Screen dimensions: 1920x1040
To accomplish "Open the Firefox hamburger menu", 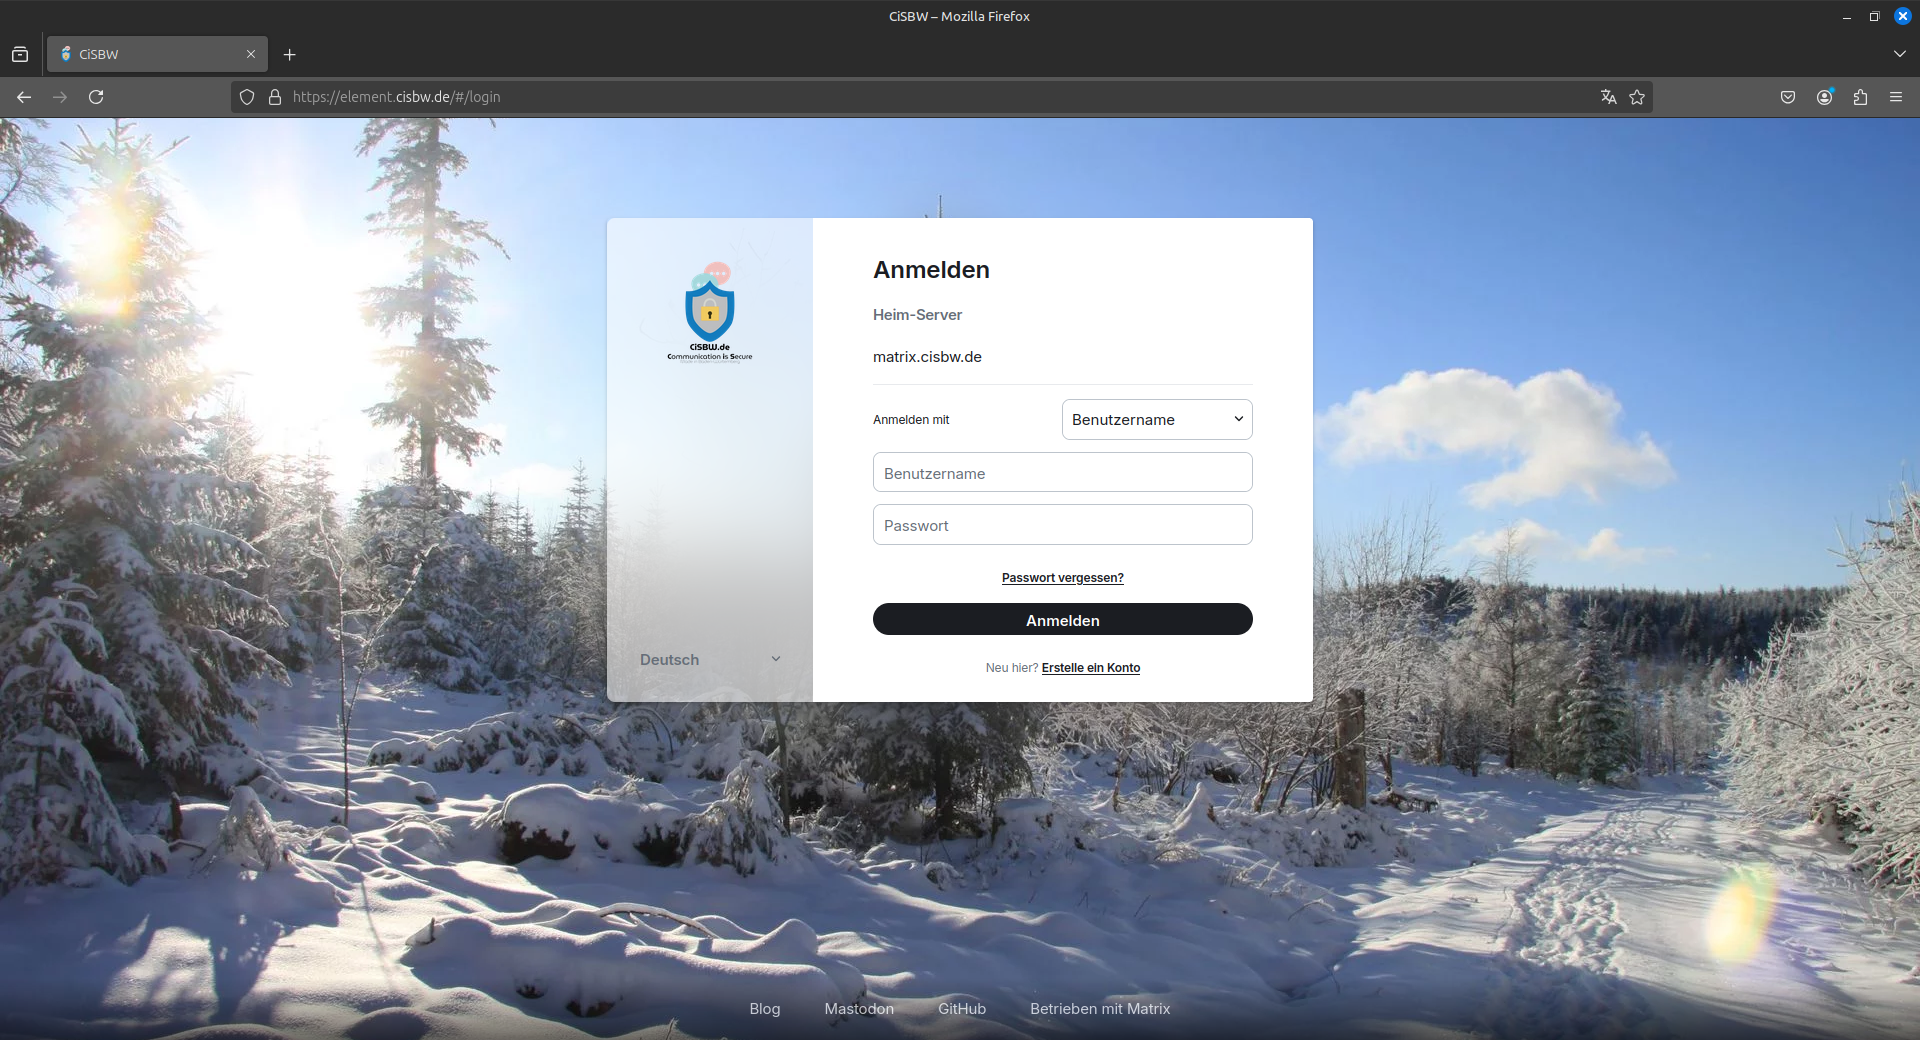I will [1896, 97].
